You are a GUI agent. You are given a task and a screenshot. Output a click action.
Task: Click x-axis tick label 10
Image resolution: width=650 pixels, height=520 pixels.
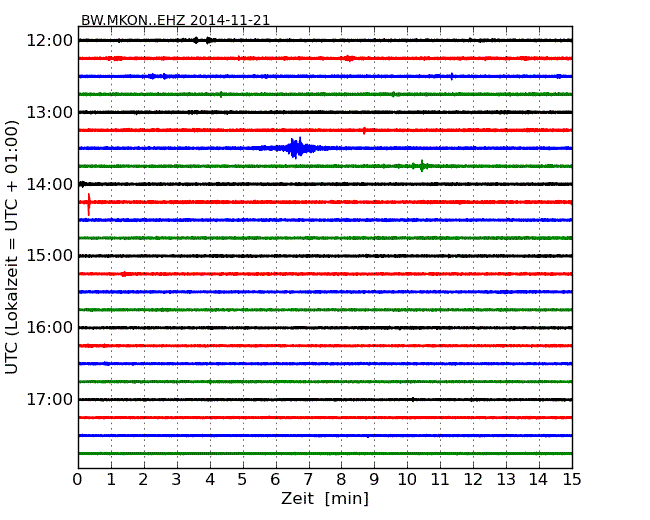pos(407,479)
